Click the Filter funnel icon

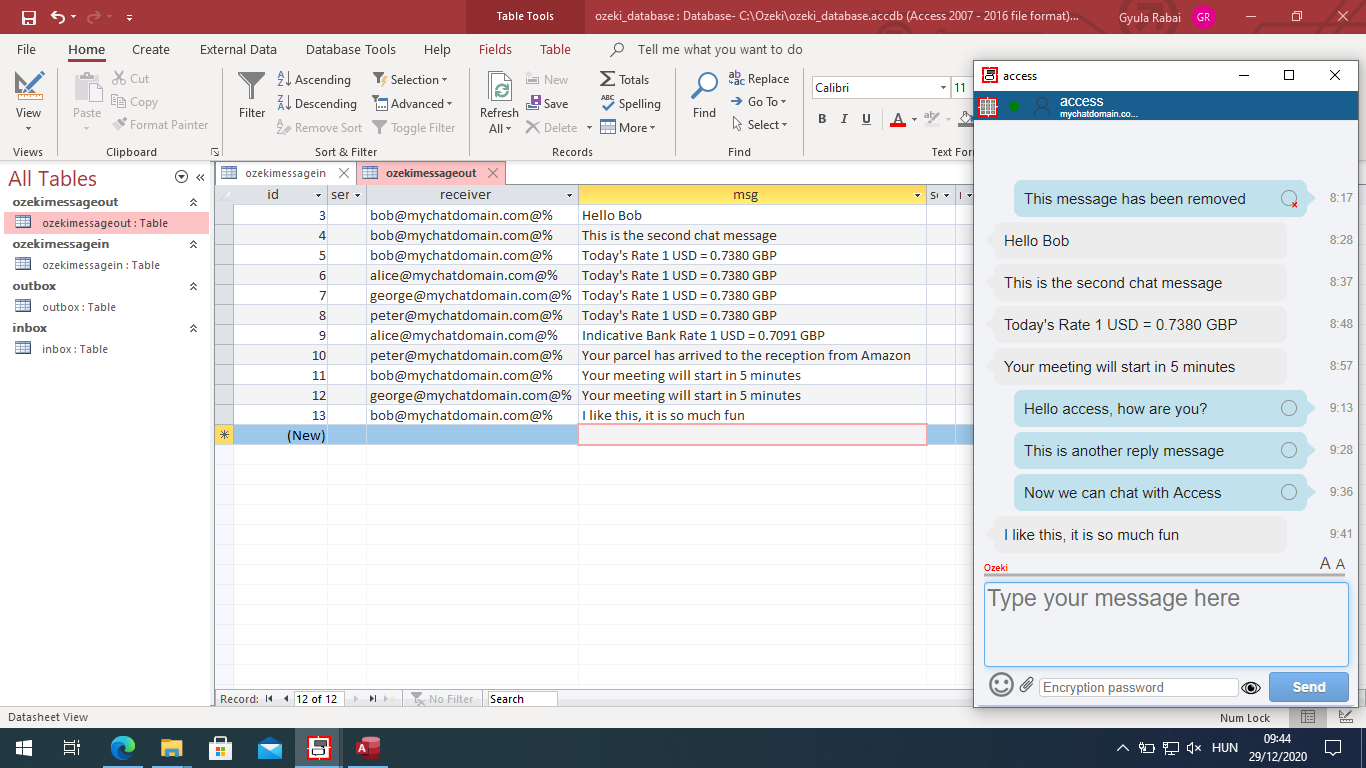252,88
